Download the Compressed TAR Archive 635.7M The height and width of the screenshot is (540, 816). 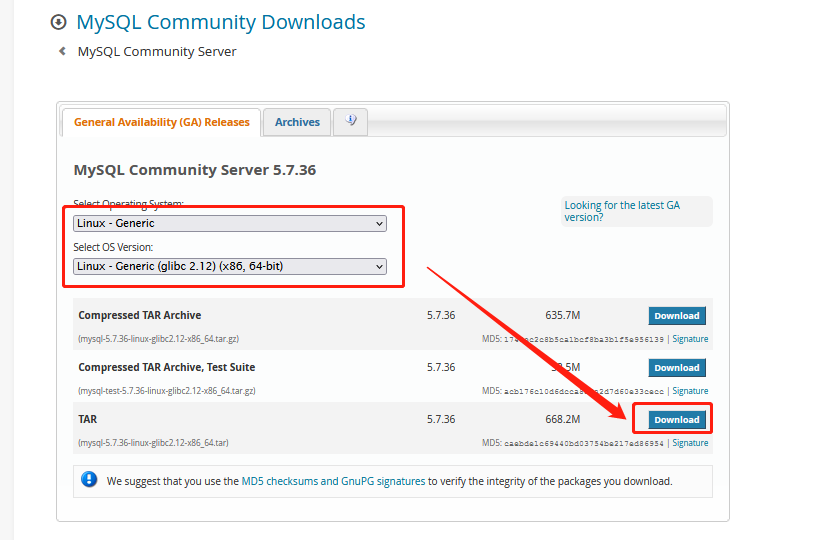677,316
